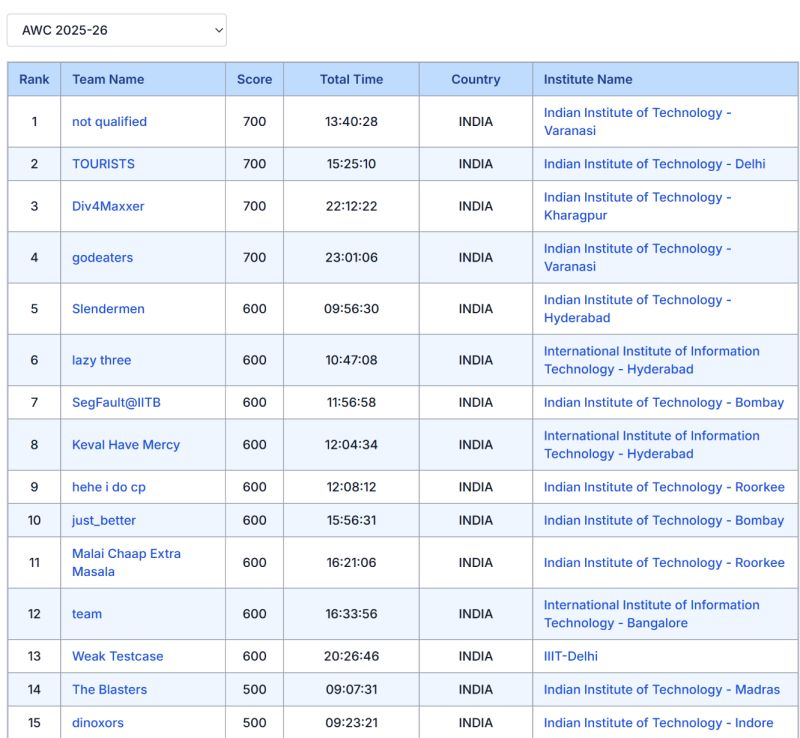The image size is (800, 738).
Task: Open the Indian Institute of Technology - Madras link
Action: coord(662,690)
